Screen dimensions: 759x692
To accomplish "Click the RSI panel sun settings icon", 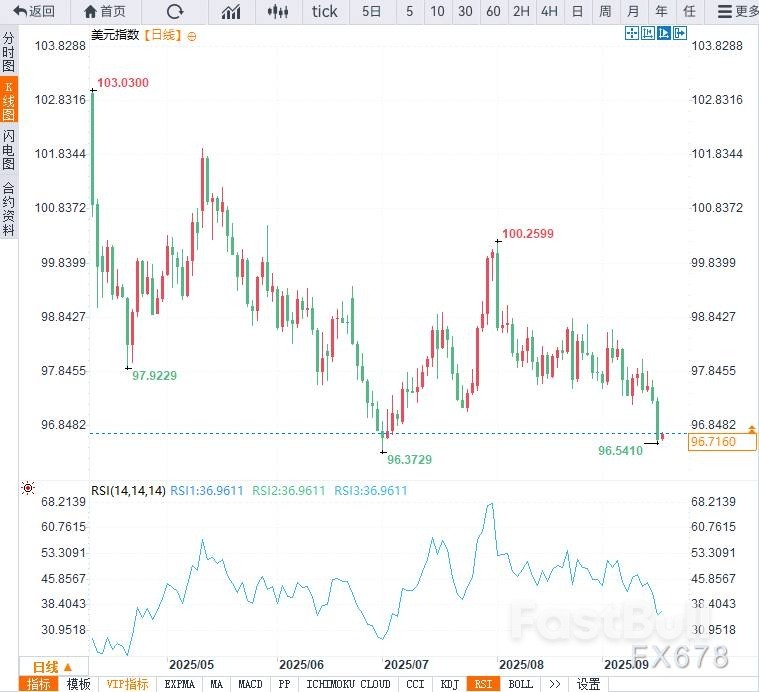I will [27, 489].
